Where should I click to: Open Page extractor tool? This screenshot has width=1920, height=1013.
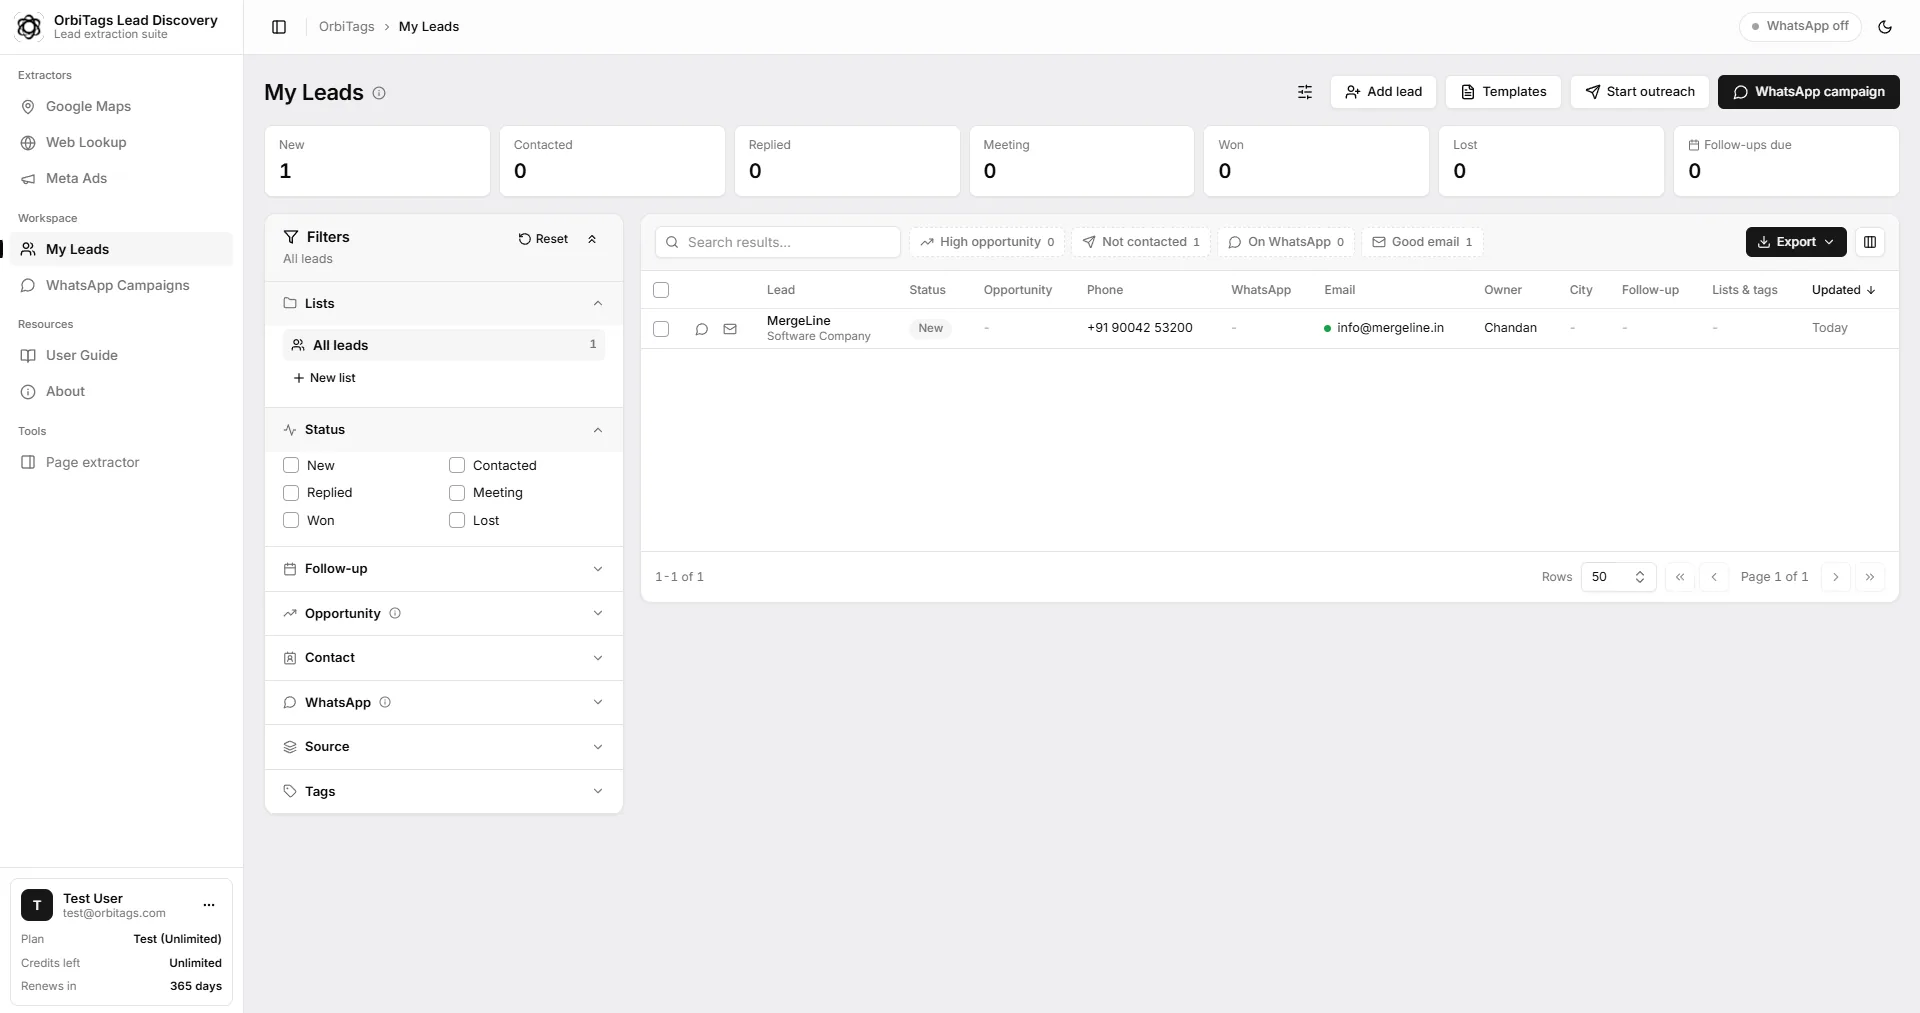pyautogui.click(x=121, y=463)
